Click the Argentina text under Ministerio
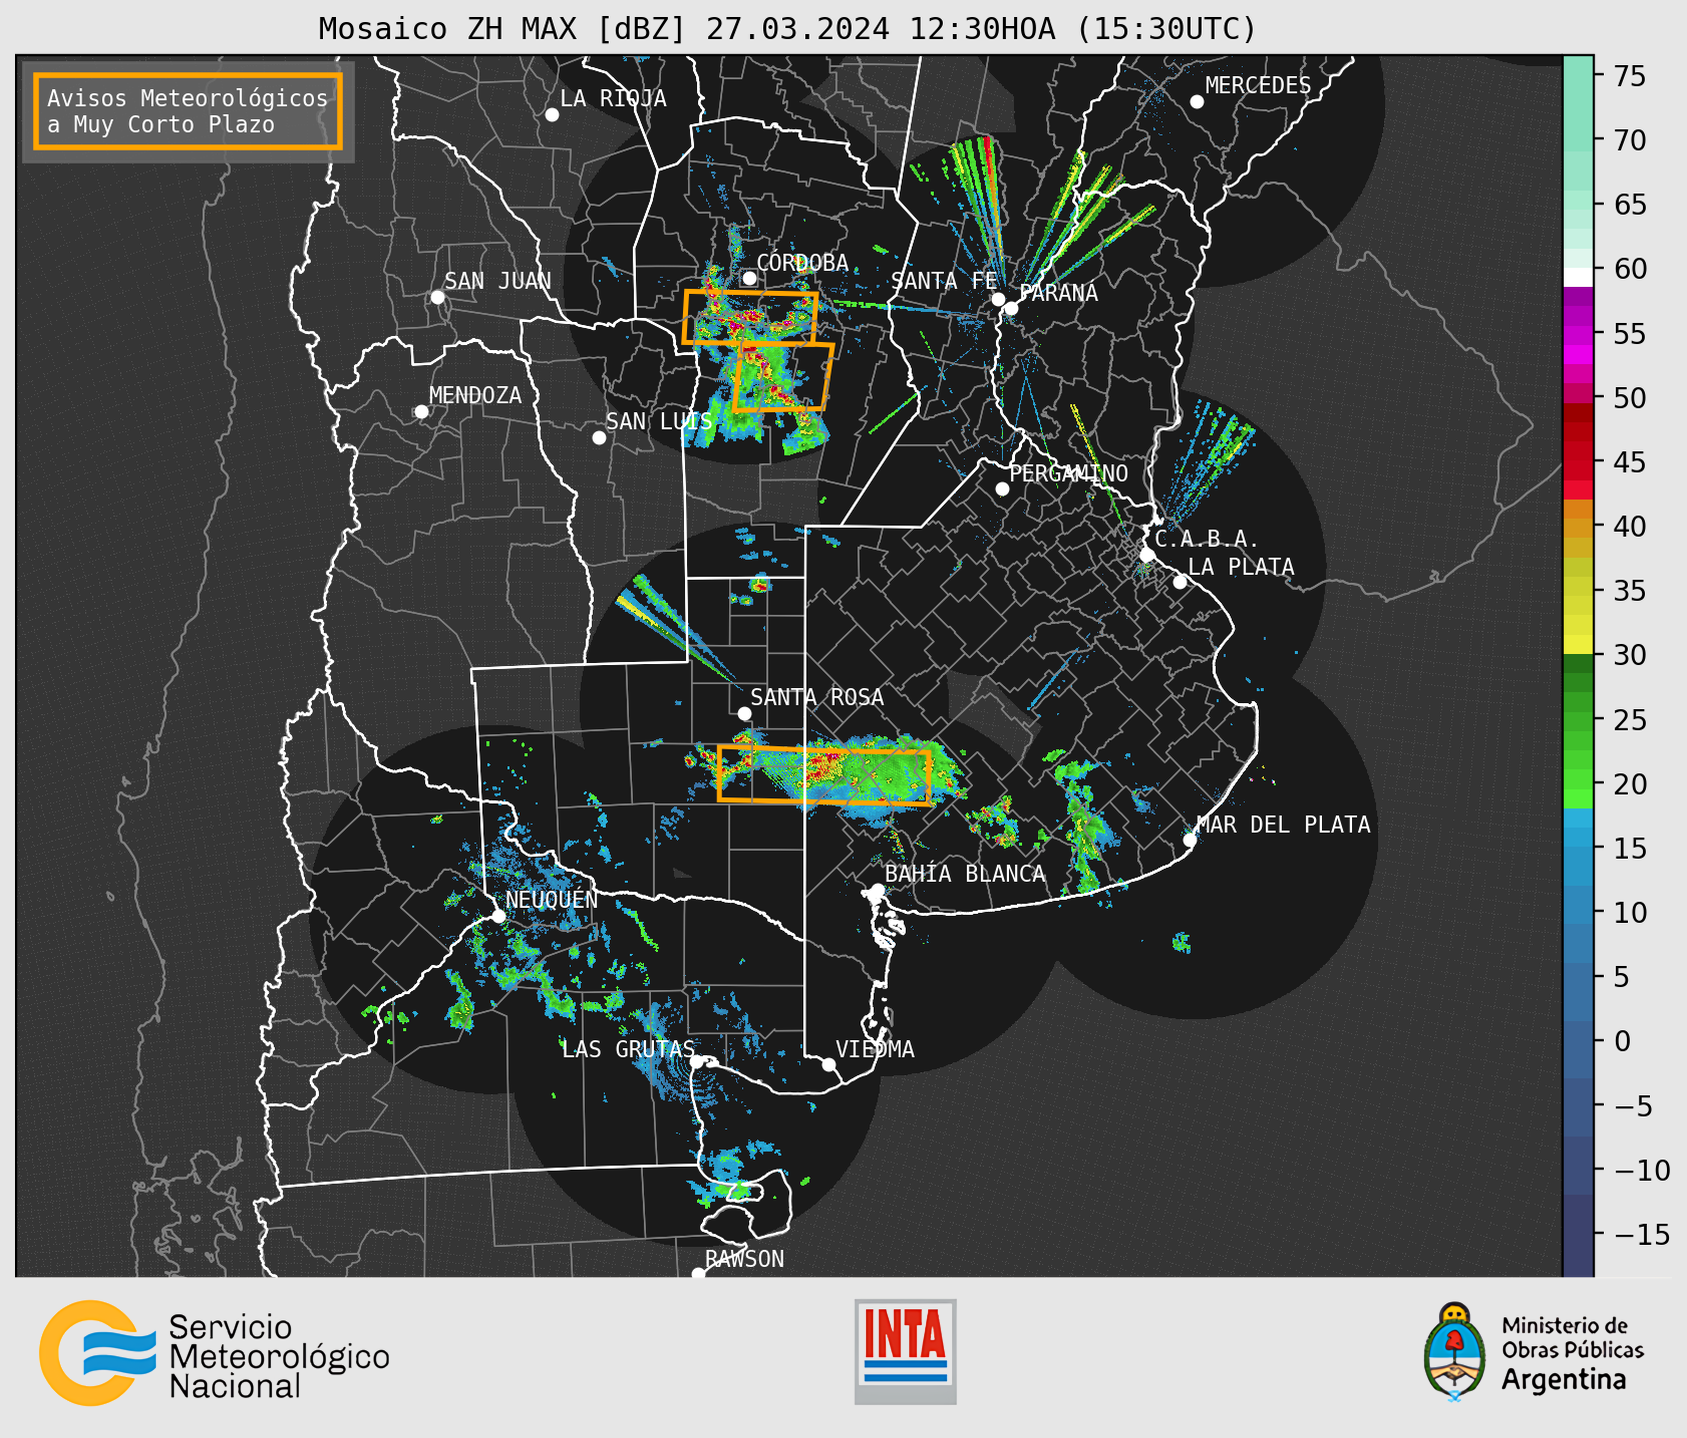The width and height of the screenshot is (1687, 1438). 1564,1380
